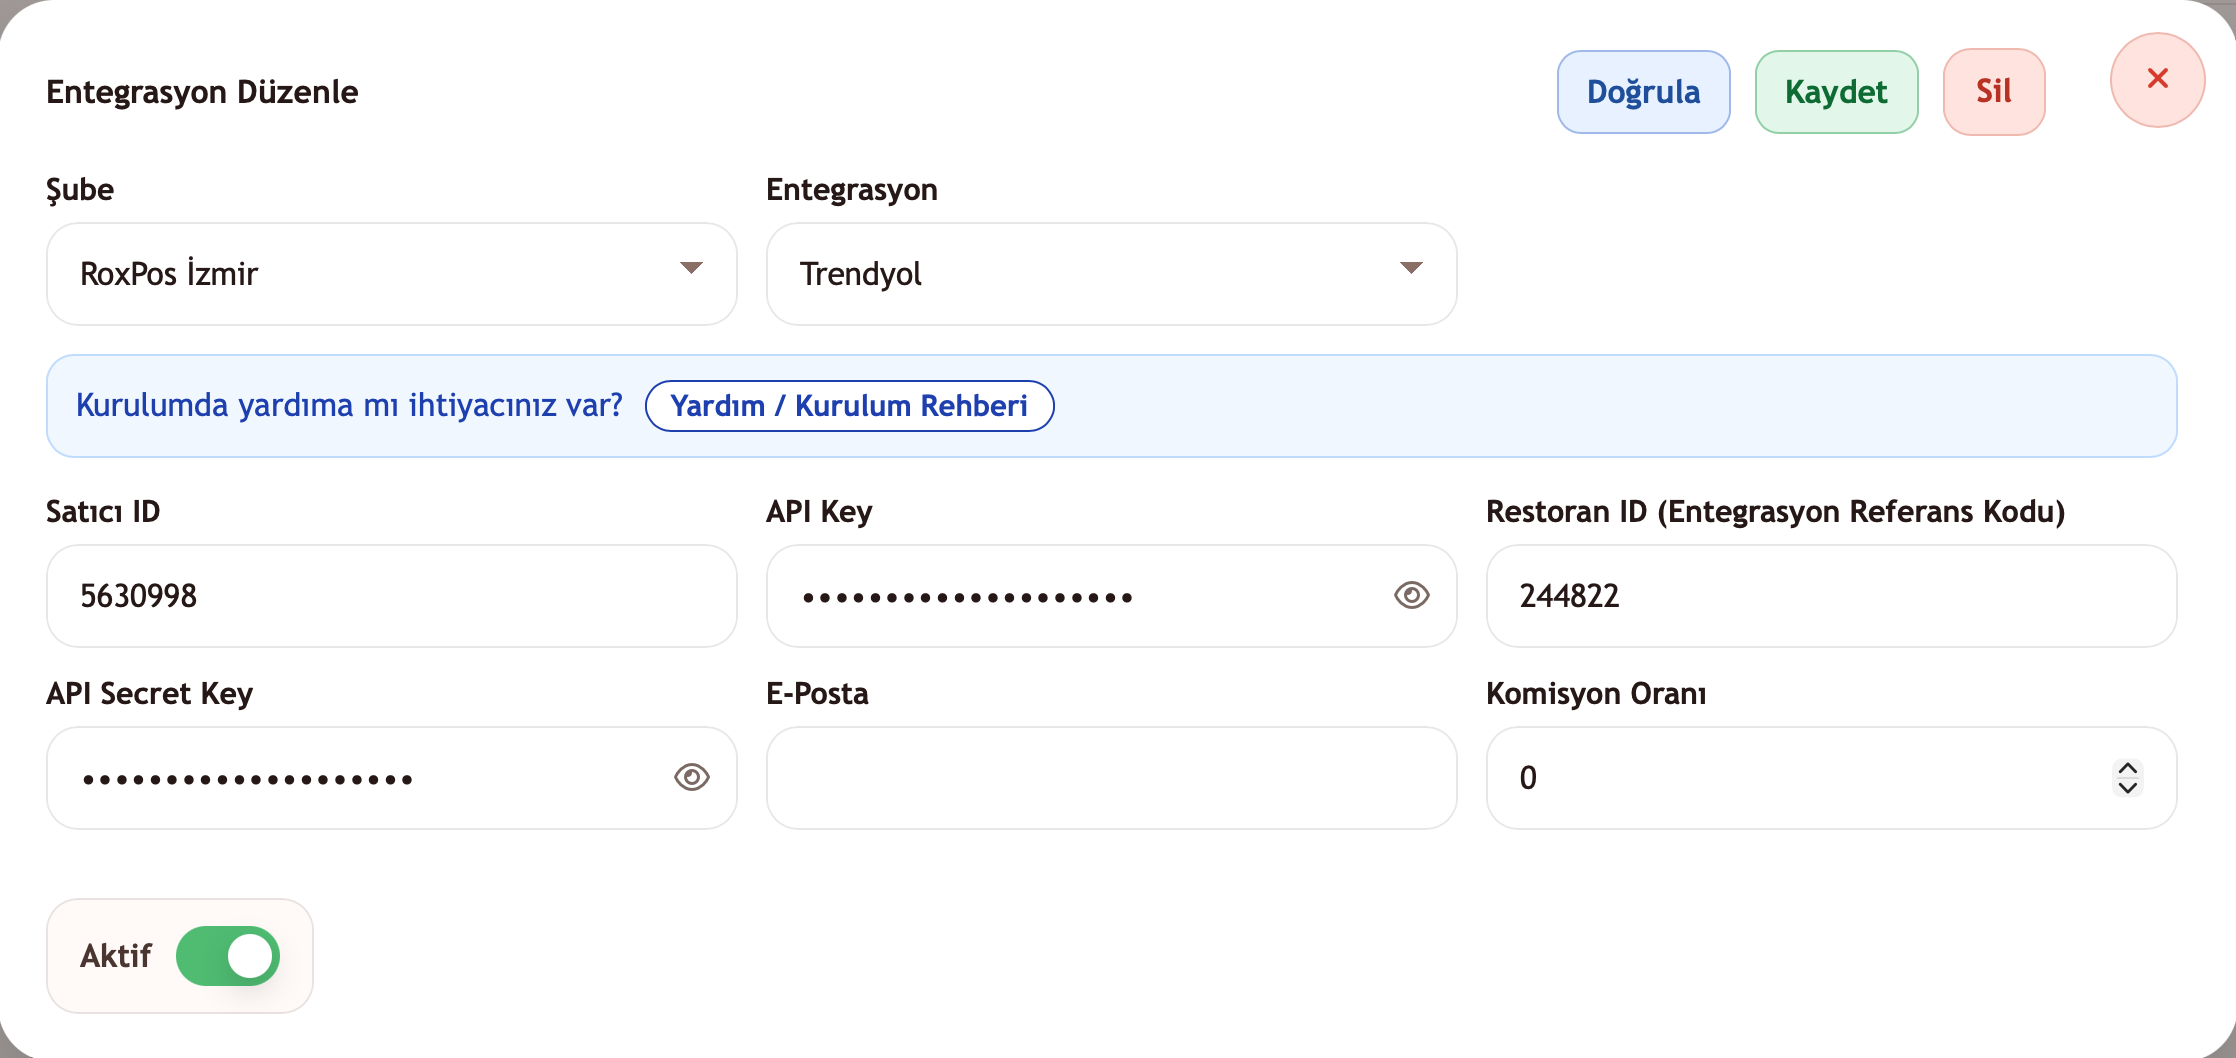
Task: Focus the API Secret Key field
Action: pos(360,778)
